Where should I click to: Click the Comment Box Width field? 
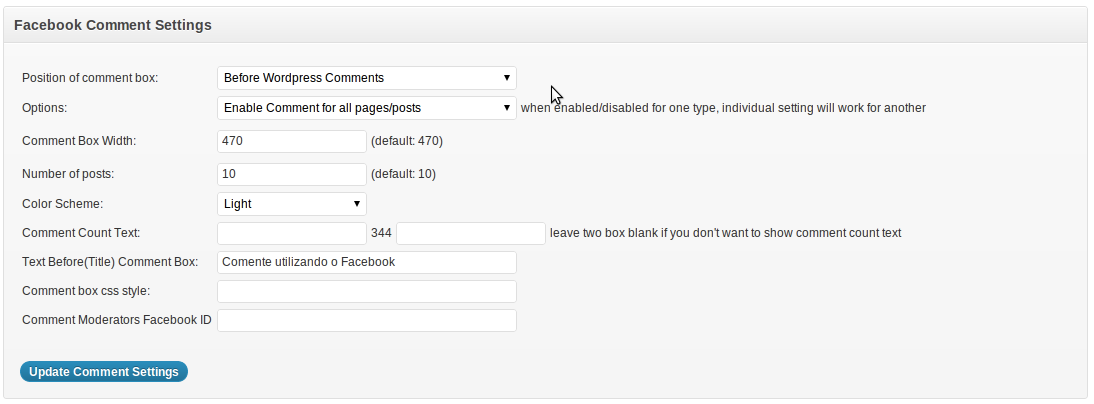(292, 141)
